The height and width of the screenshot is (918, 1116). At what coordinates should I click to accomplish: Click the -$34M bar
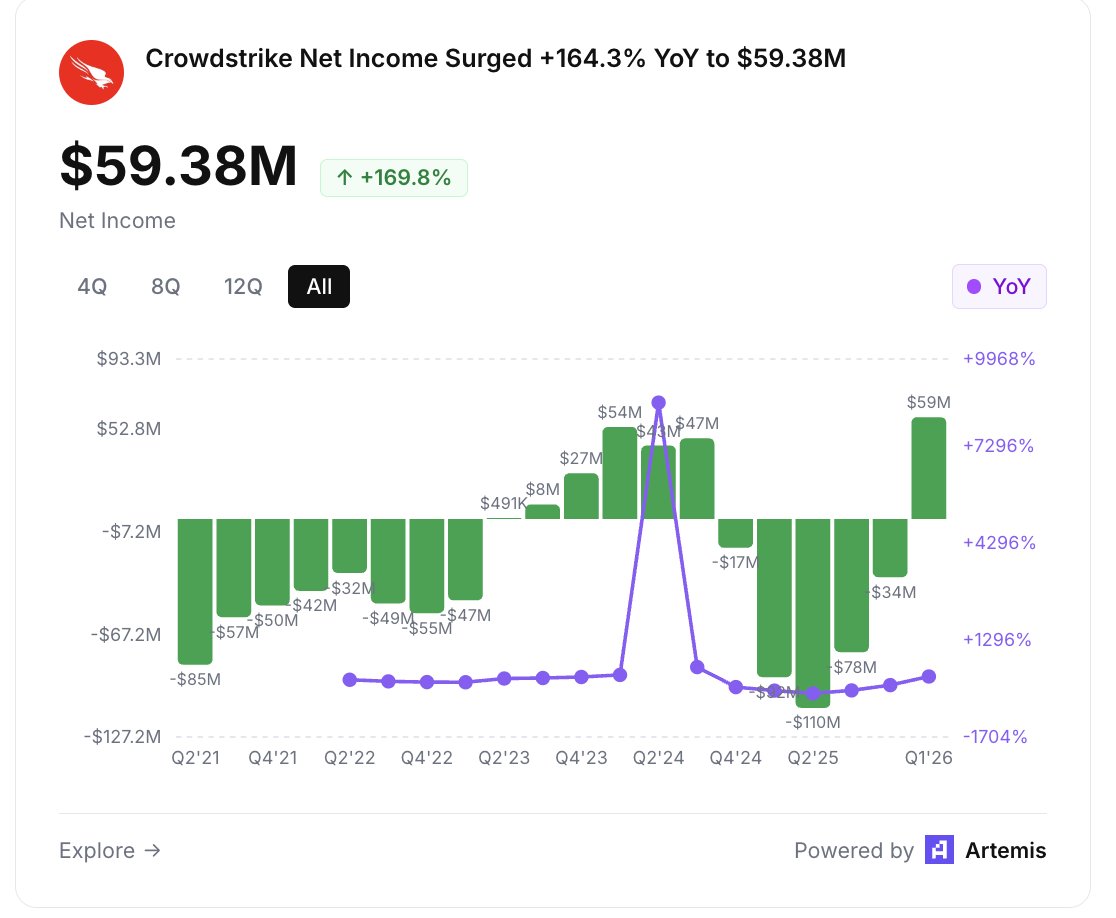[890, 548]
